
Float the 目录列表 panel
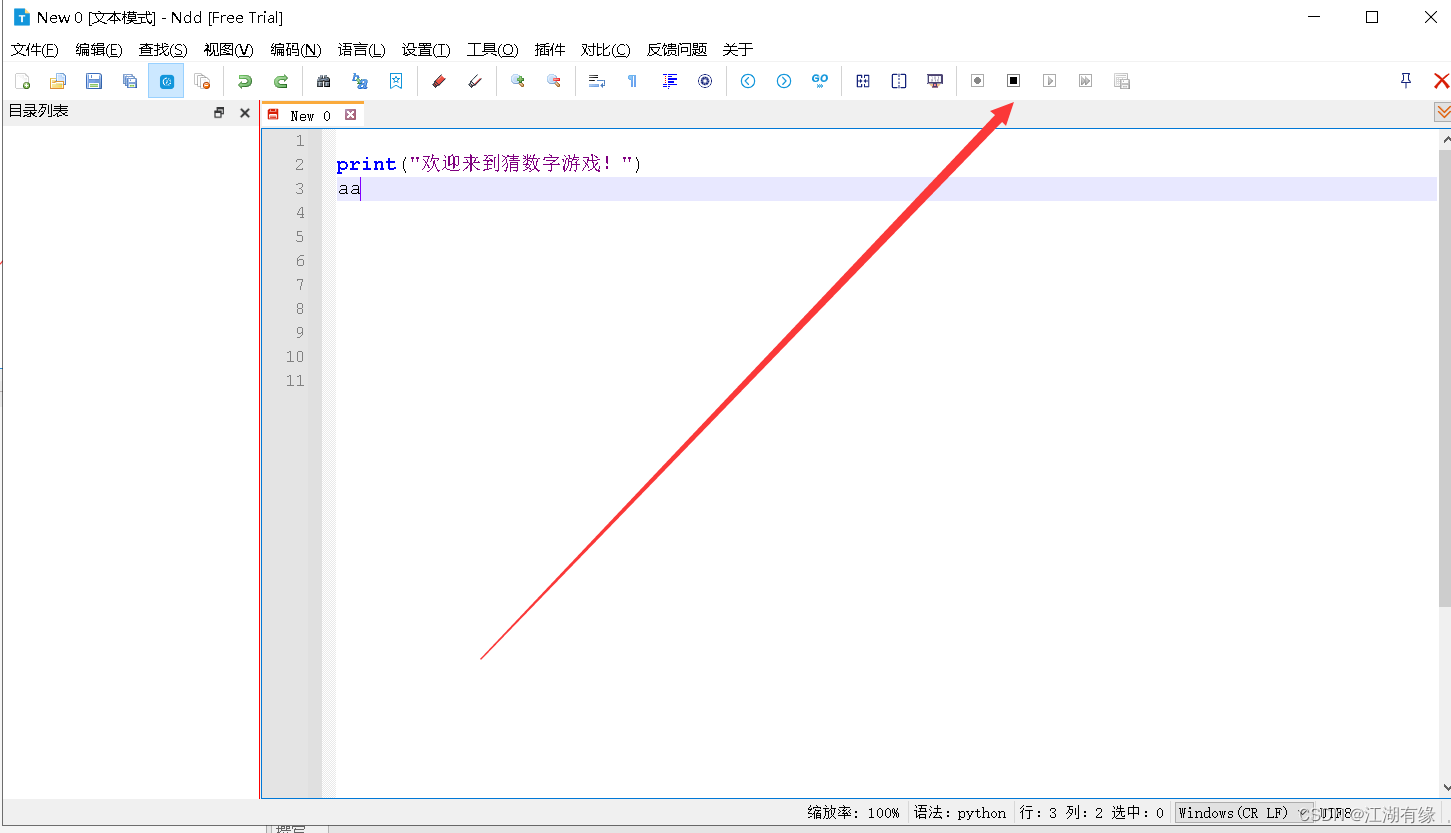[x=219, y=113]
